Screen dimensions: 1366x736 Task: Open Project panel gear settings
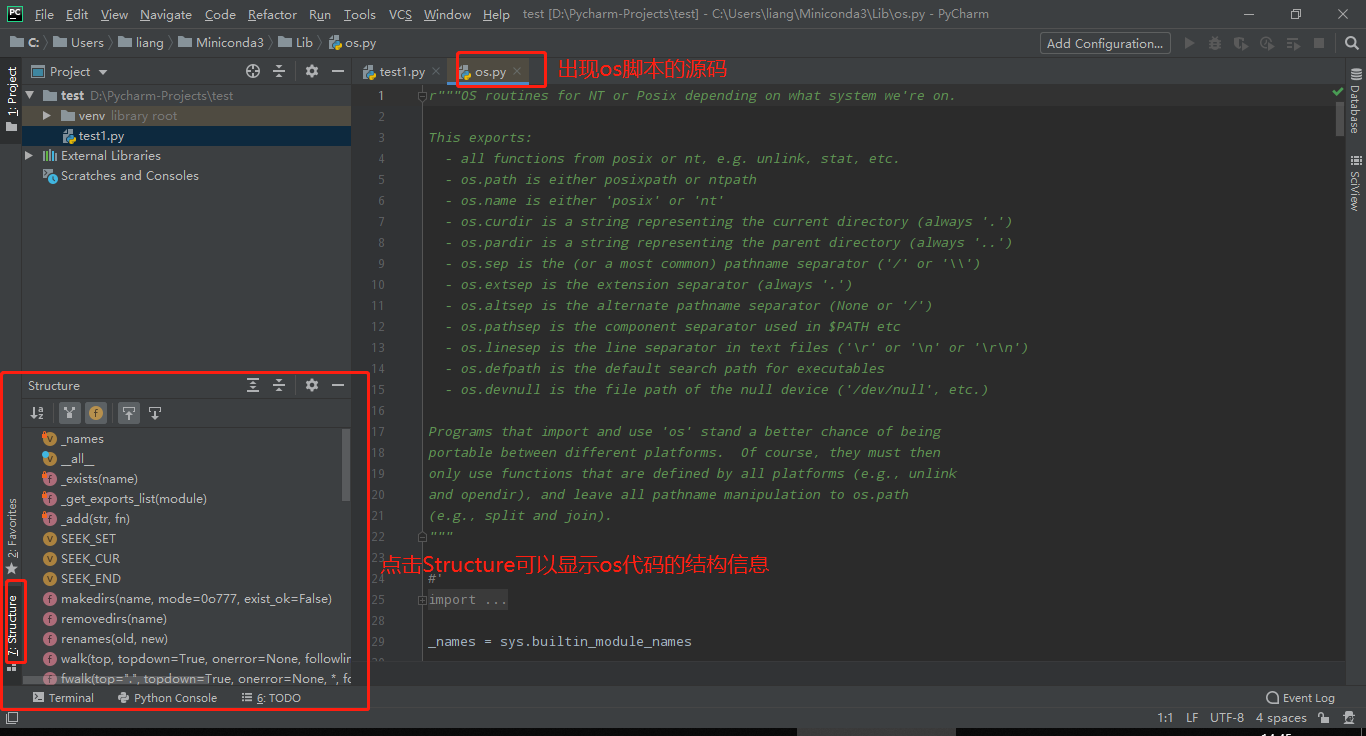[x=312, y=71]
